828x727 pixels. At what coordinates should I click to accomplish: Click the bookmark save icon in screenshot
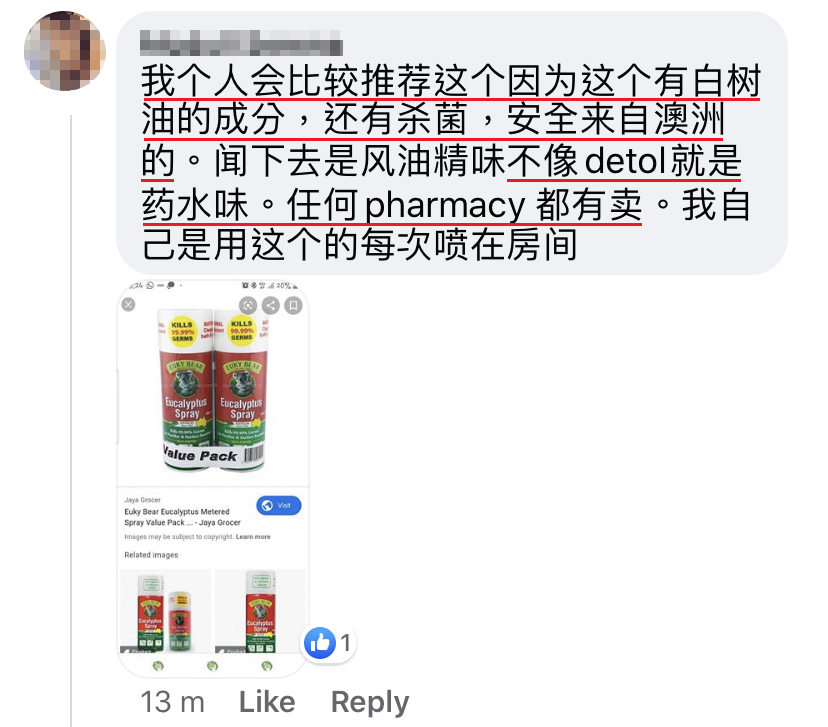pyautogui.click(x=294, y=305)
